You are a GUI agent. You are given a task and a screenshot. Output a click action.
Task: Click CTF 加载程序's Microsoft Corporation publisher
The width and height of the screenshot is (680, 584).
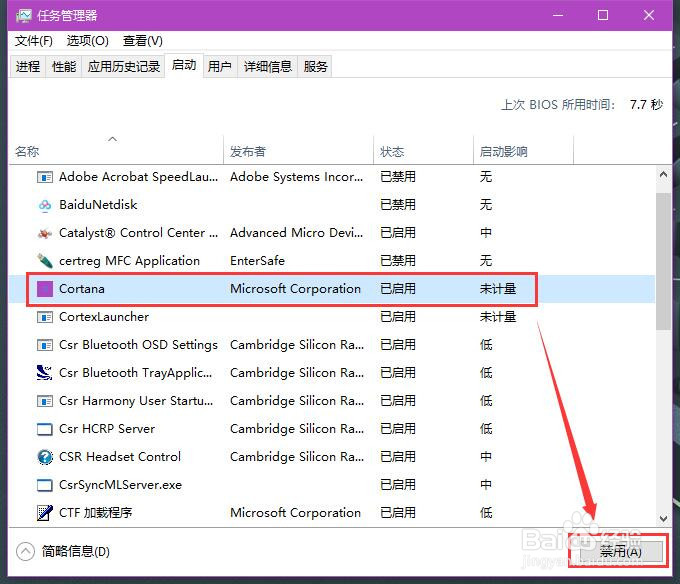tap(295, 513)
